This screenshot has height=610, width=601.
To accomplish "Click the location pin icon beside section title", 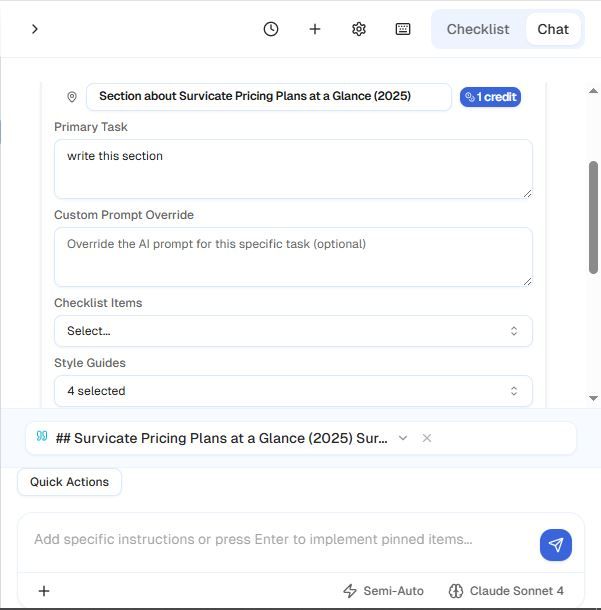I will pyautogui.click(x=72, y=96).
